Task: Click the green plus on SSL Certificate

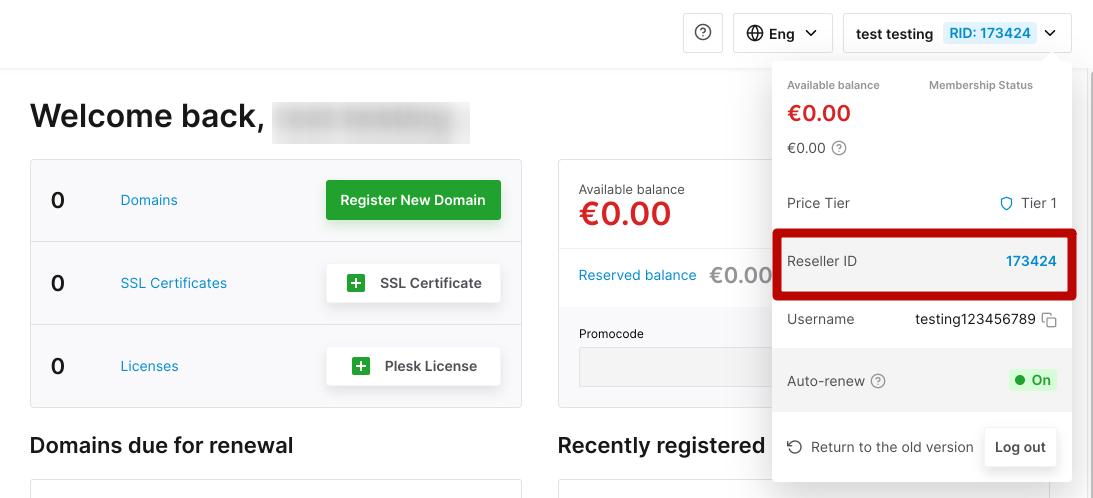Action: pos(356,283)
